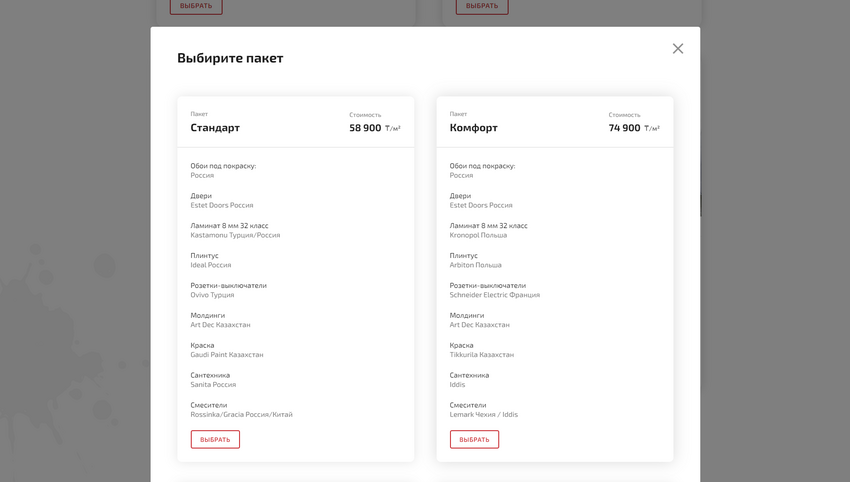This screenshot has height=482, width=850.
Task: Click the Комфорт package title
Action: [x=474, y=128]
